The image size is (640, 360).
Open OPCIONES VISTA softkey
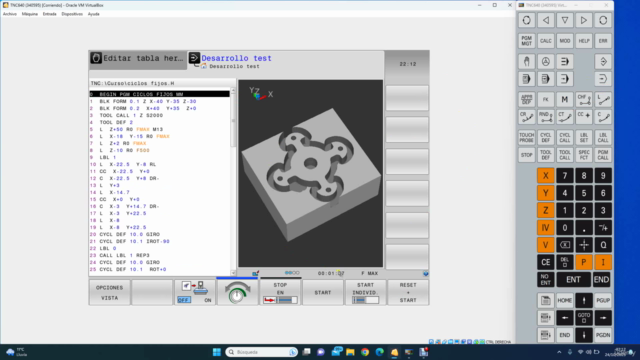tap(109, 292)
